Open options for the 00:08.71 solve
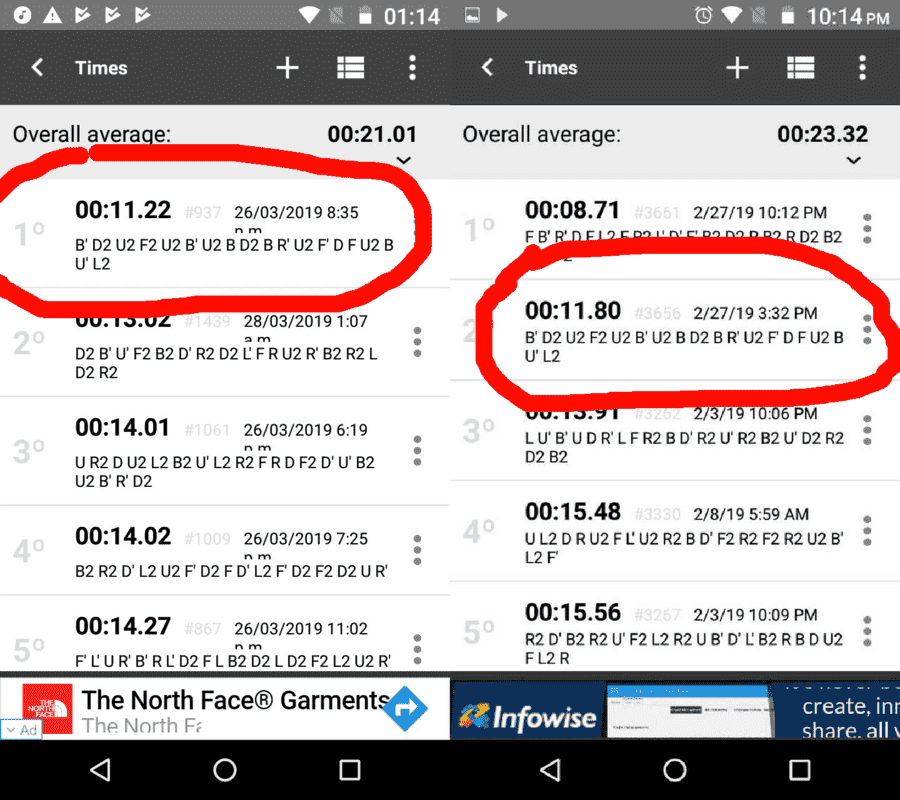Screen dimensions: 900x800 (x=867, y=228)
